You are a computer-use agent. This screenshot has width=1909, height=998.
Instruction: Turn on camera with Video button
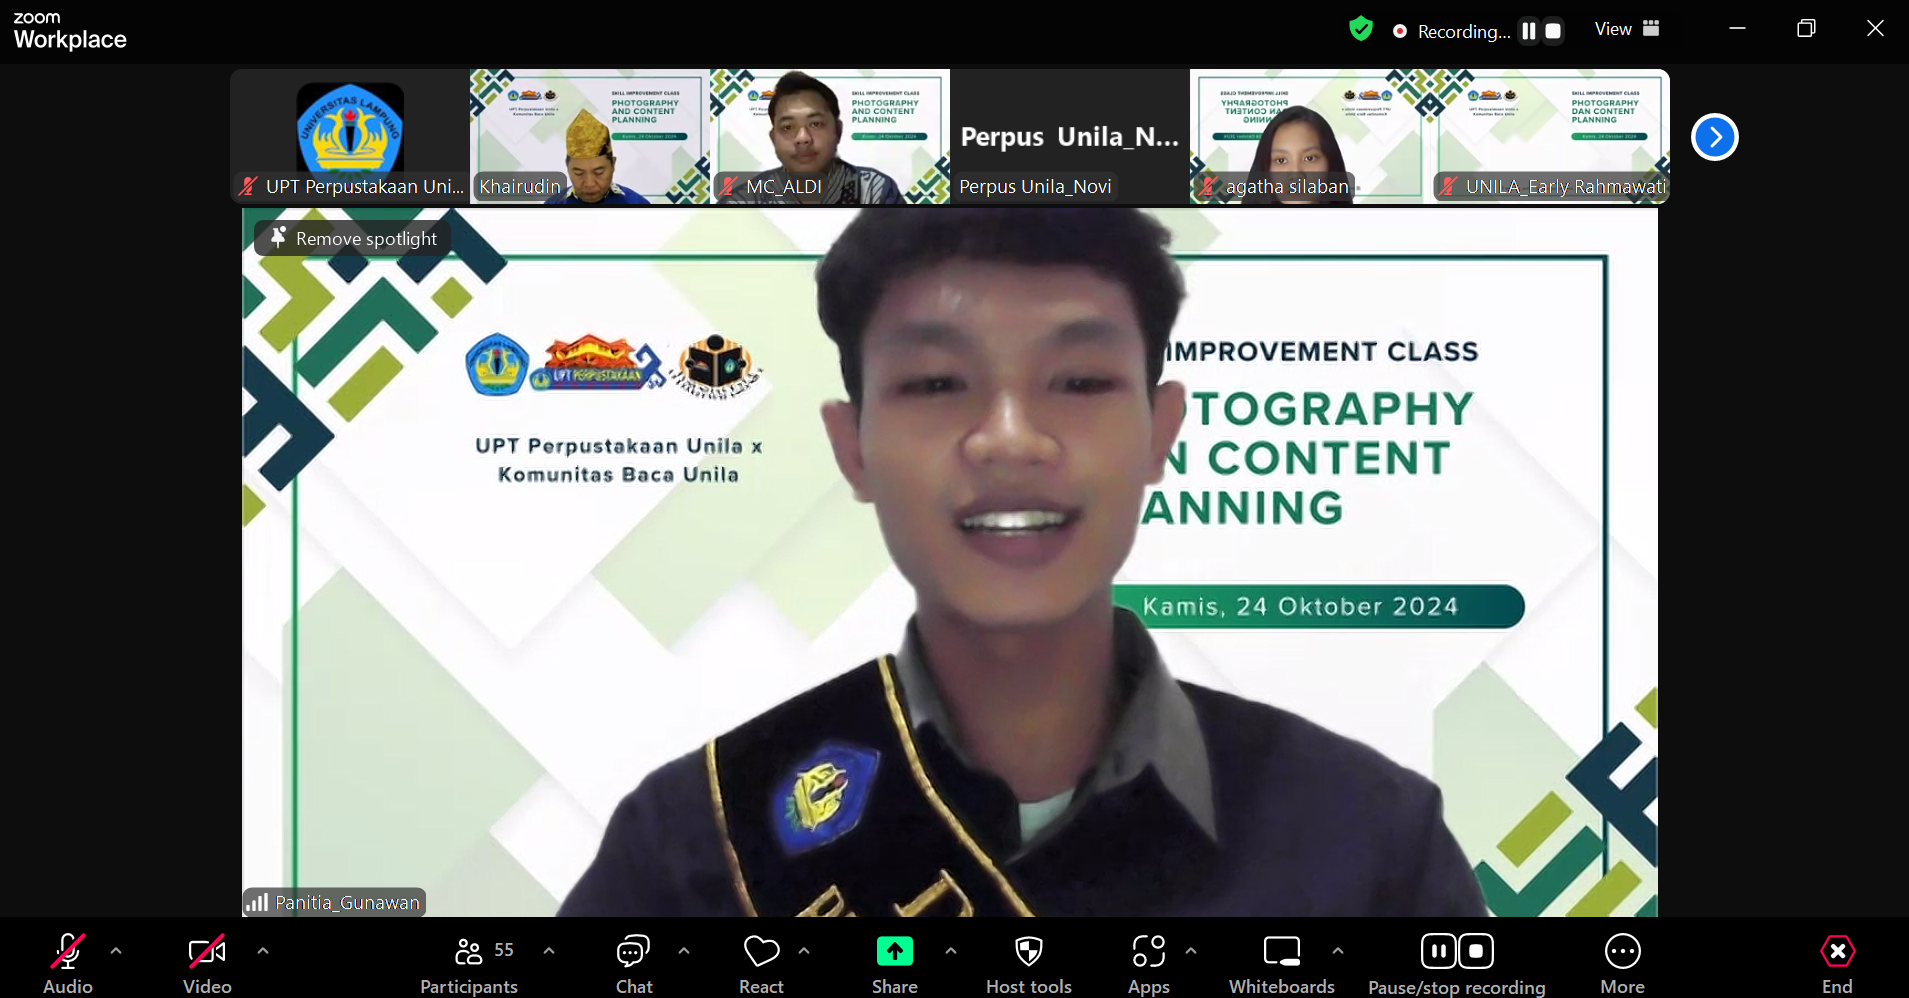click(x=207, y=964)
